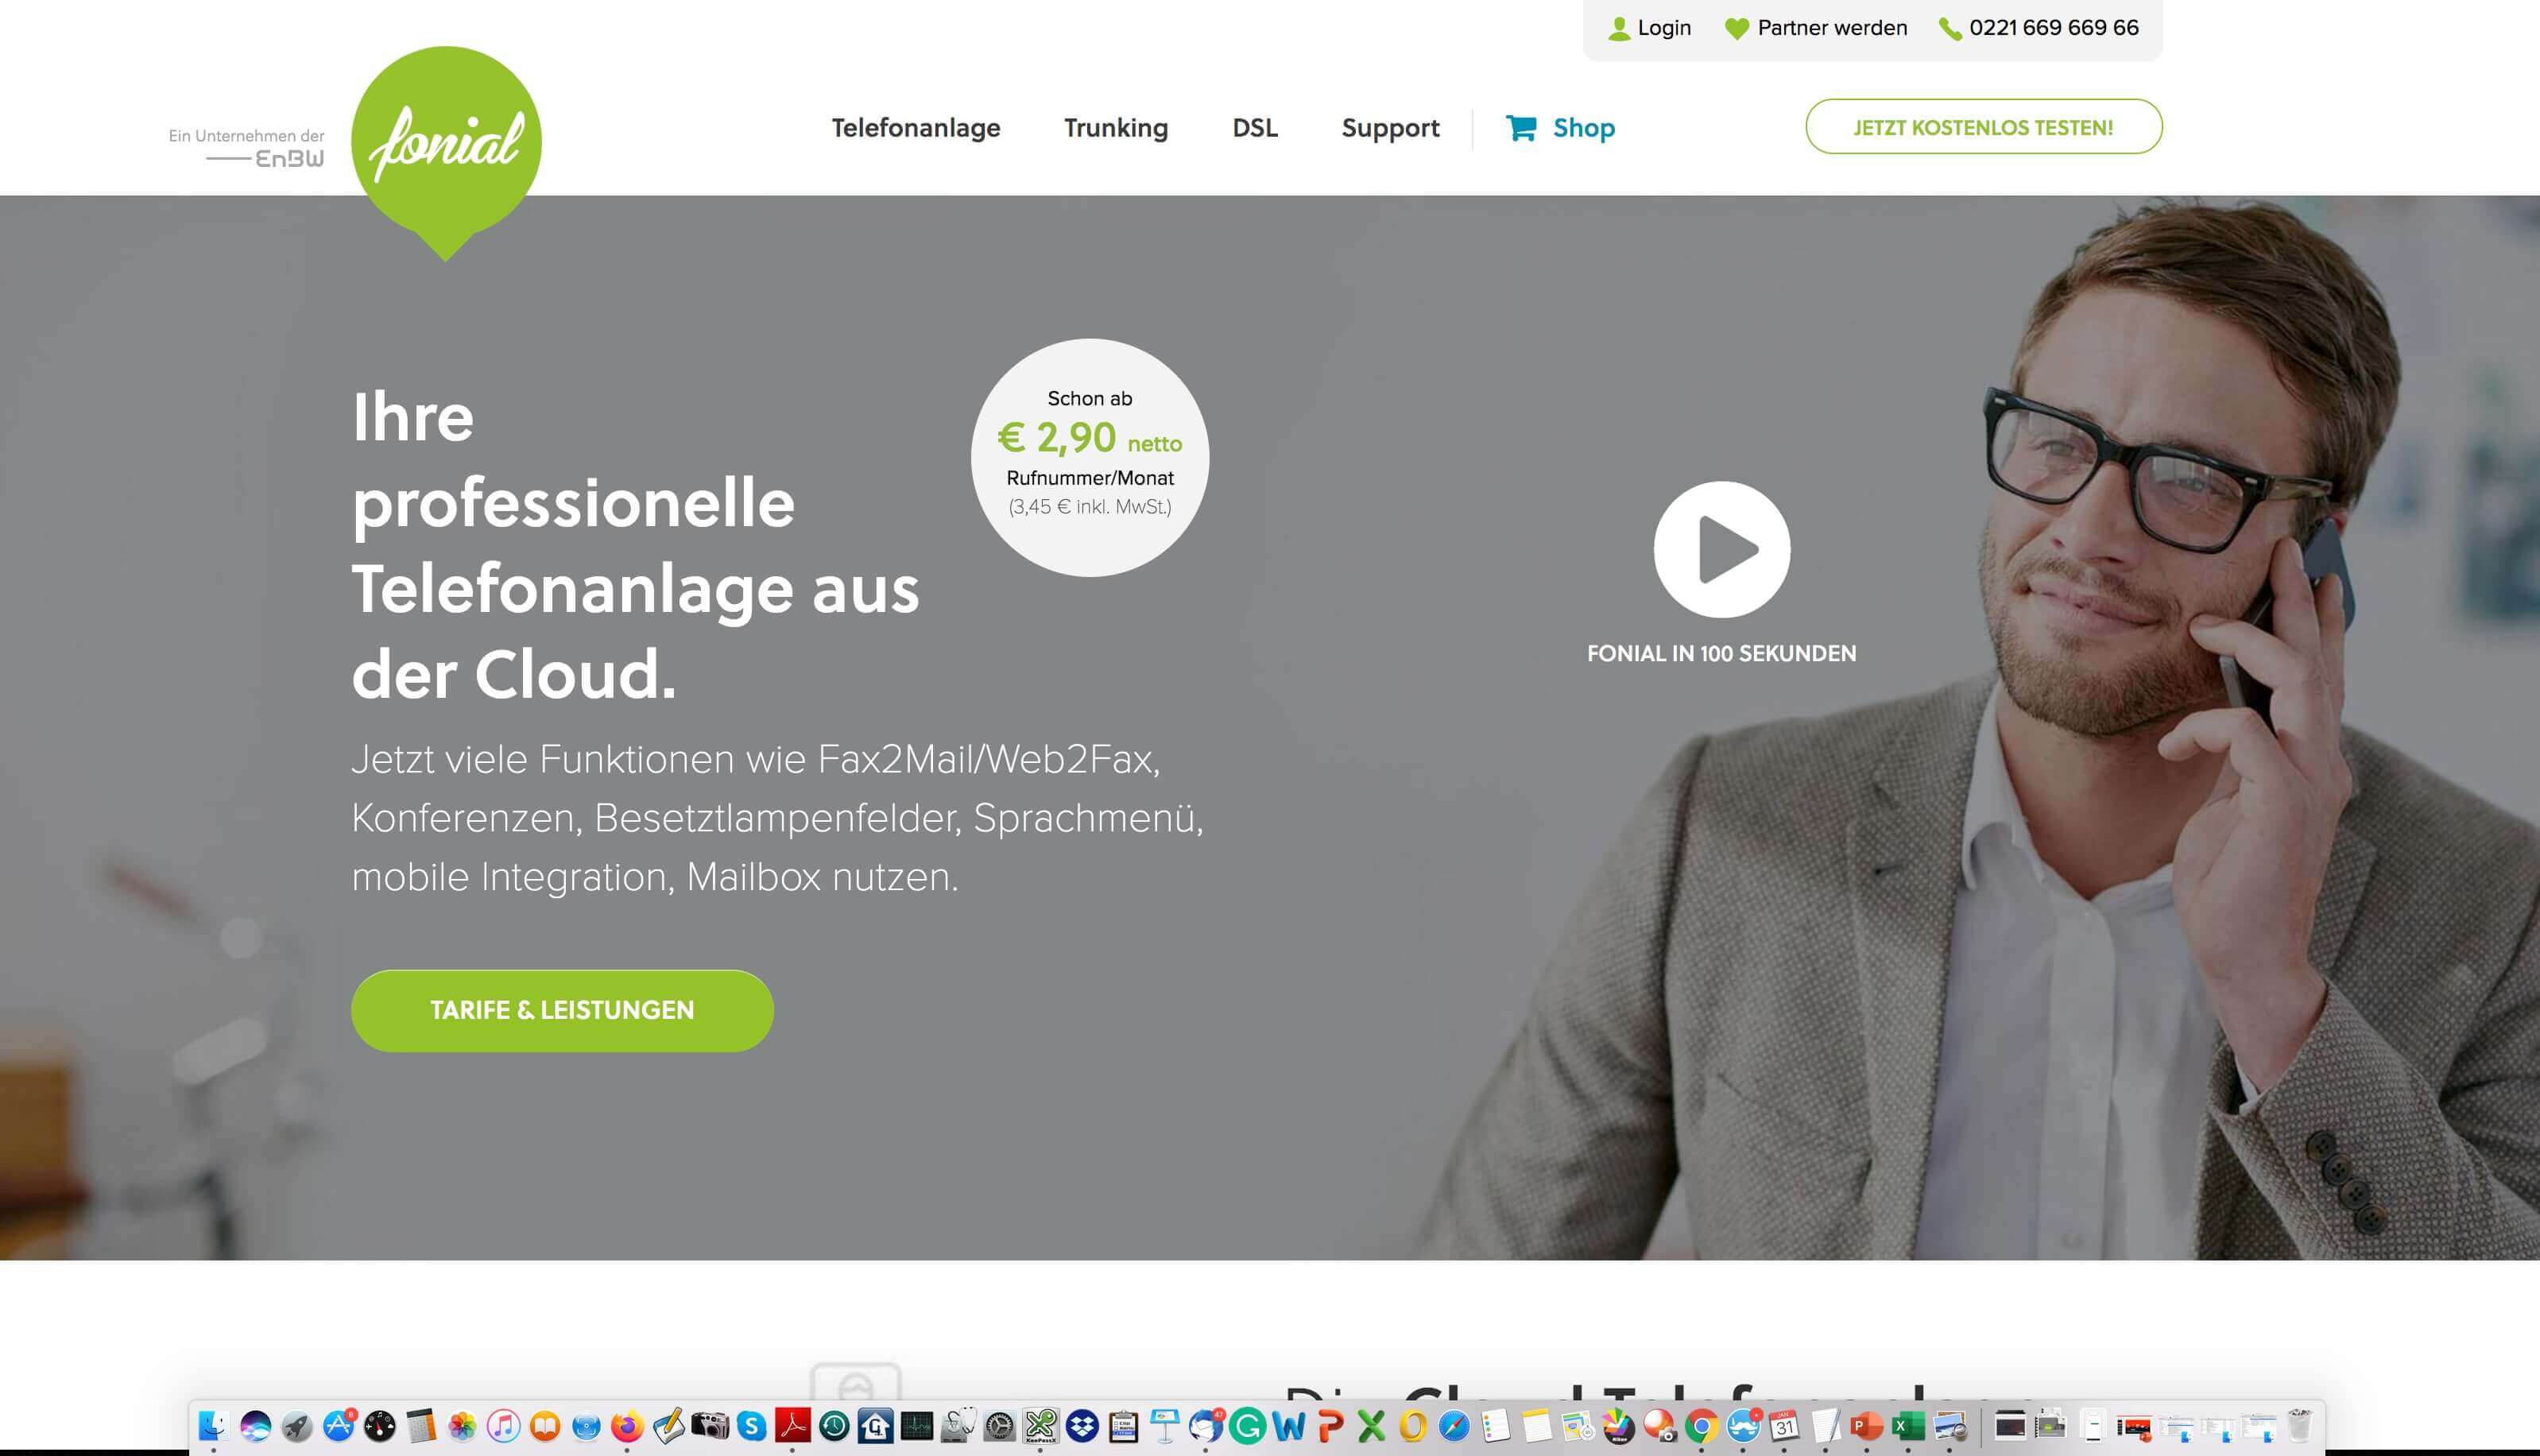Open the Photos app in Dock
2540x1456 pixels.
tap(462, 1426)
